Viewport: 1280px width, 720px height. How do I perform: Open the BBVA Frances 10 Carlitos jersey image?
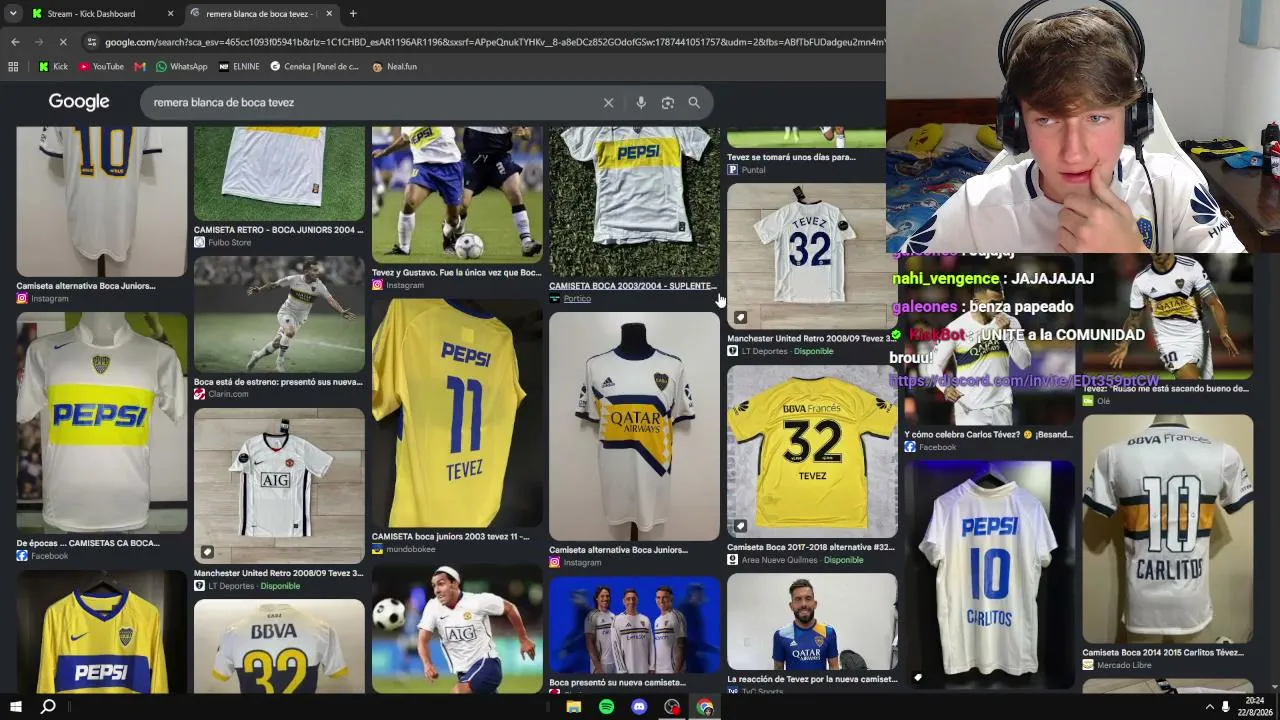1167,529
